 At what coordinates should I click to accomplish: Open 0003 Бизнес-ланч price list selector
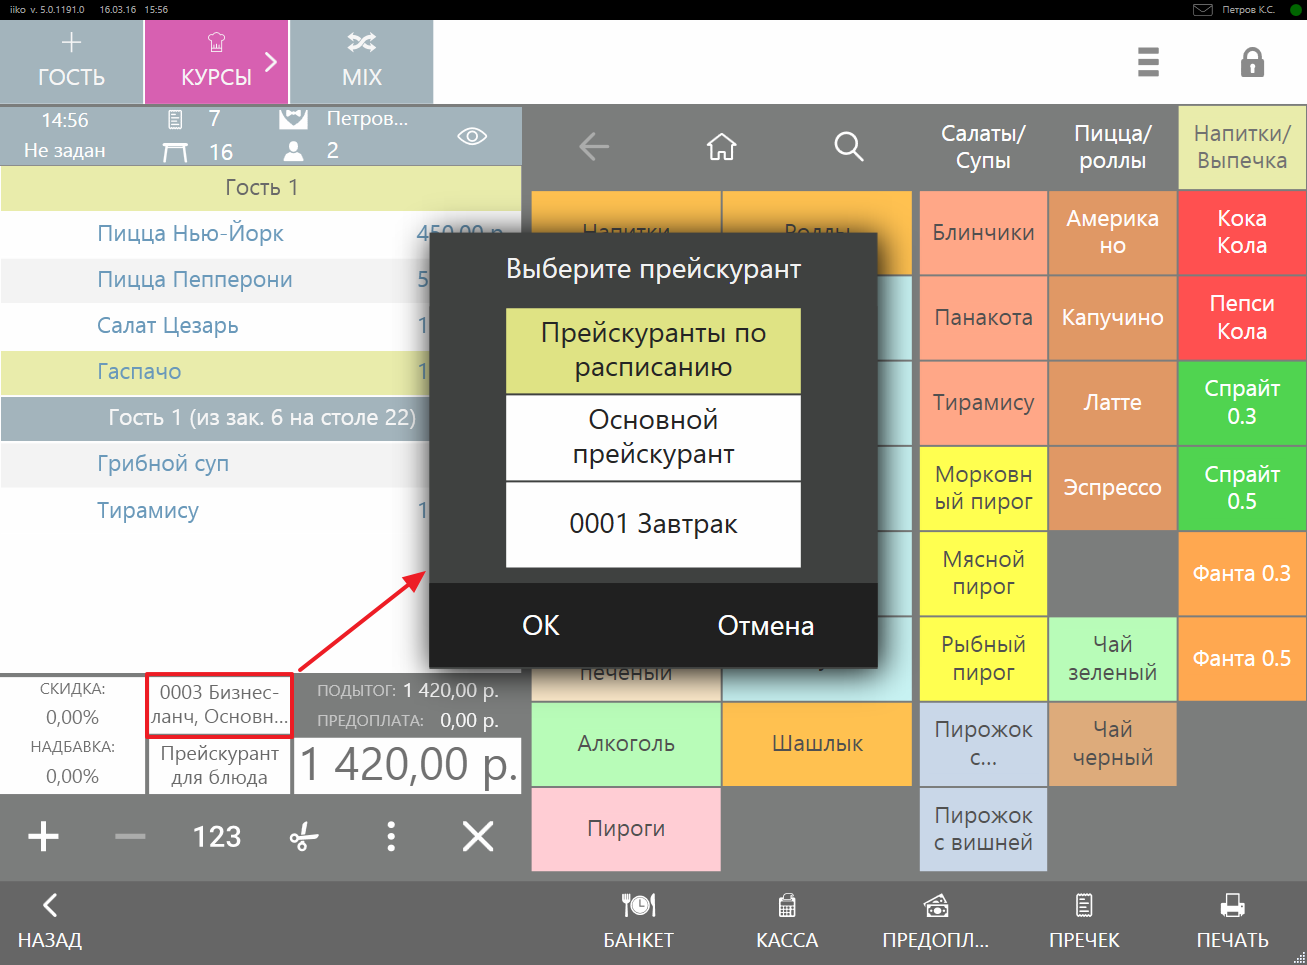click(x=219, y=704)
